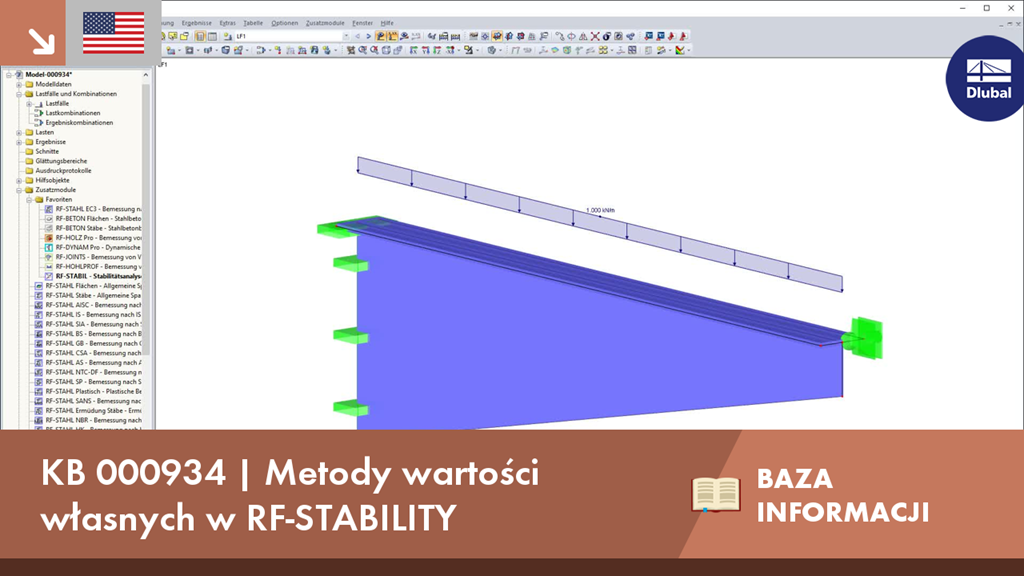Click the PDF export icon at toolbar end
Image resolution: width=1024 pixels, height=576 pixels.
[683, 36]
